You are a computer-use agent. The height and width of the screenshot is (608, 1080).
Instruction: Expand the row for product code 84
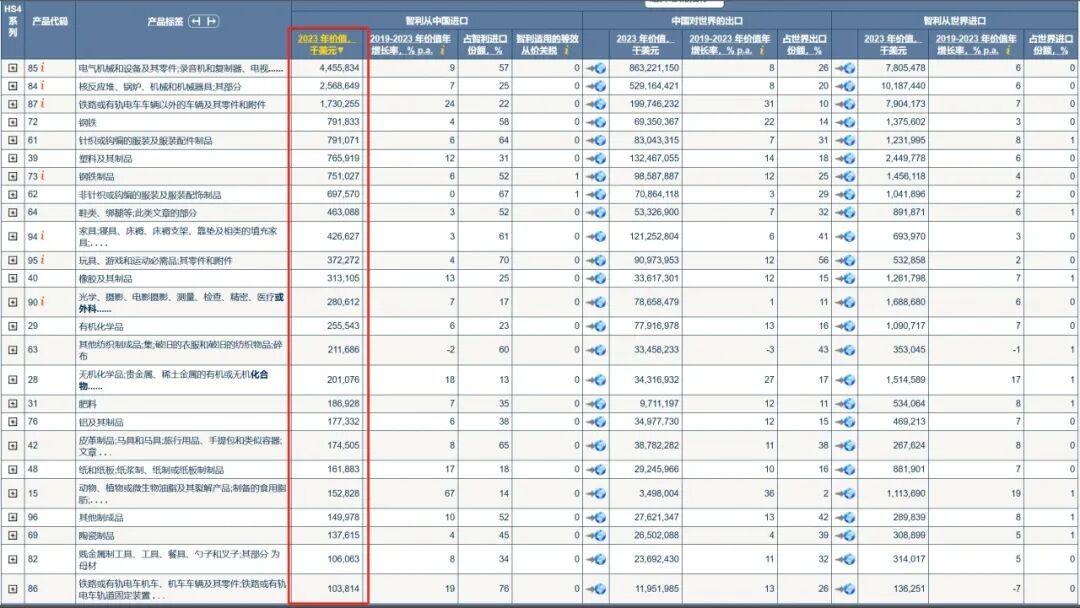coord(12,86)
